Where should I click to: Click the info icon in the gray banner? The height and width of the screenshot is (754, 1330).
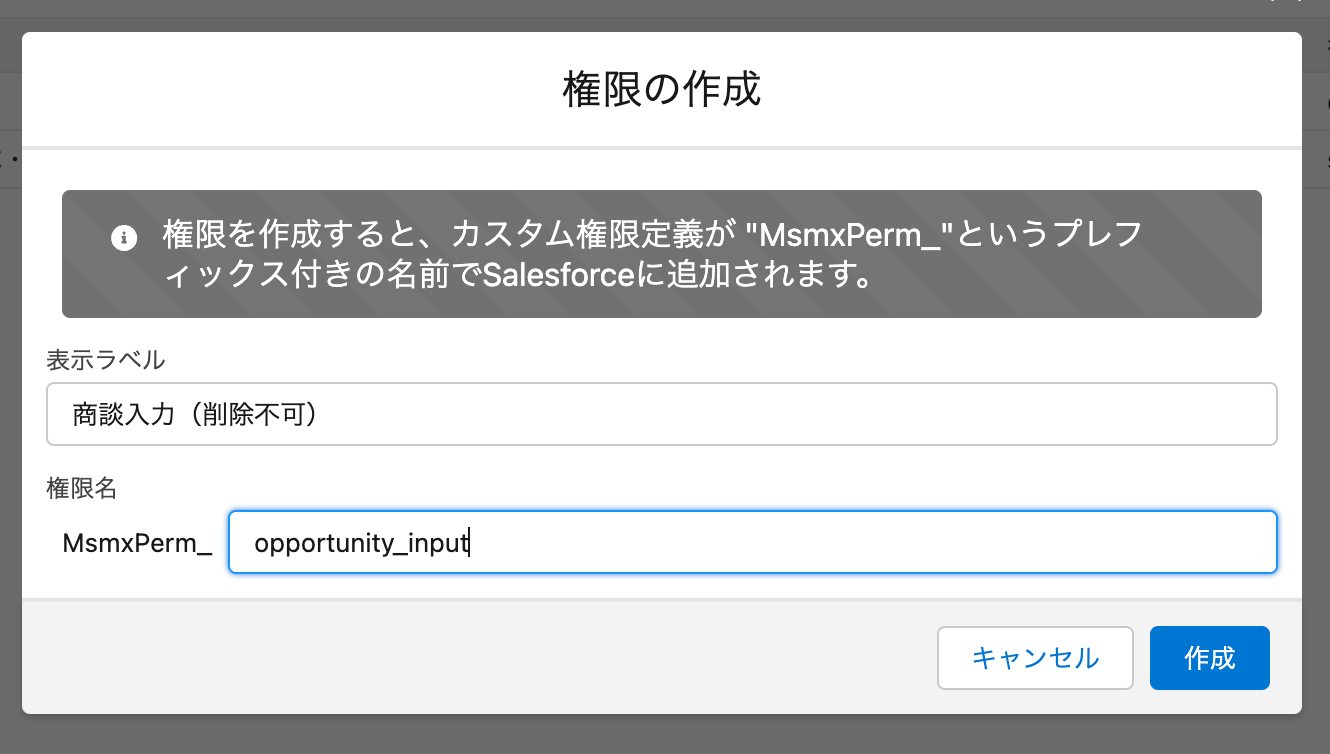point(124,238)
